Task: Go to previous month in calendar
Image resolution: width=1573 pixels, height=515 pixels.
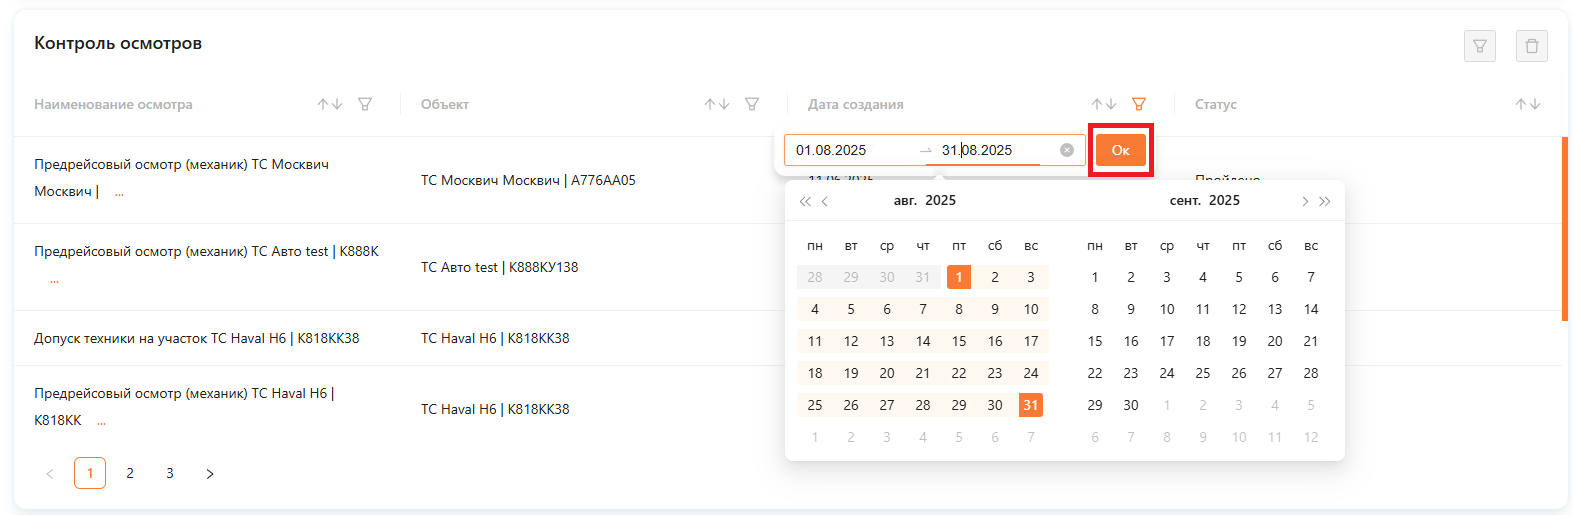Action: [825, 201]
